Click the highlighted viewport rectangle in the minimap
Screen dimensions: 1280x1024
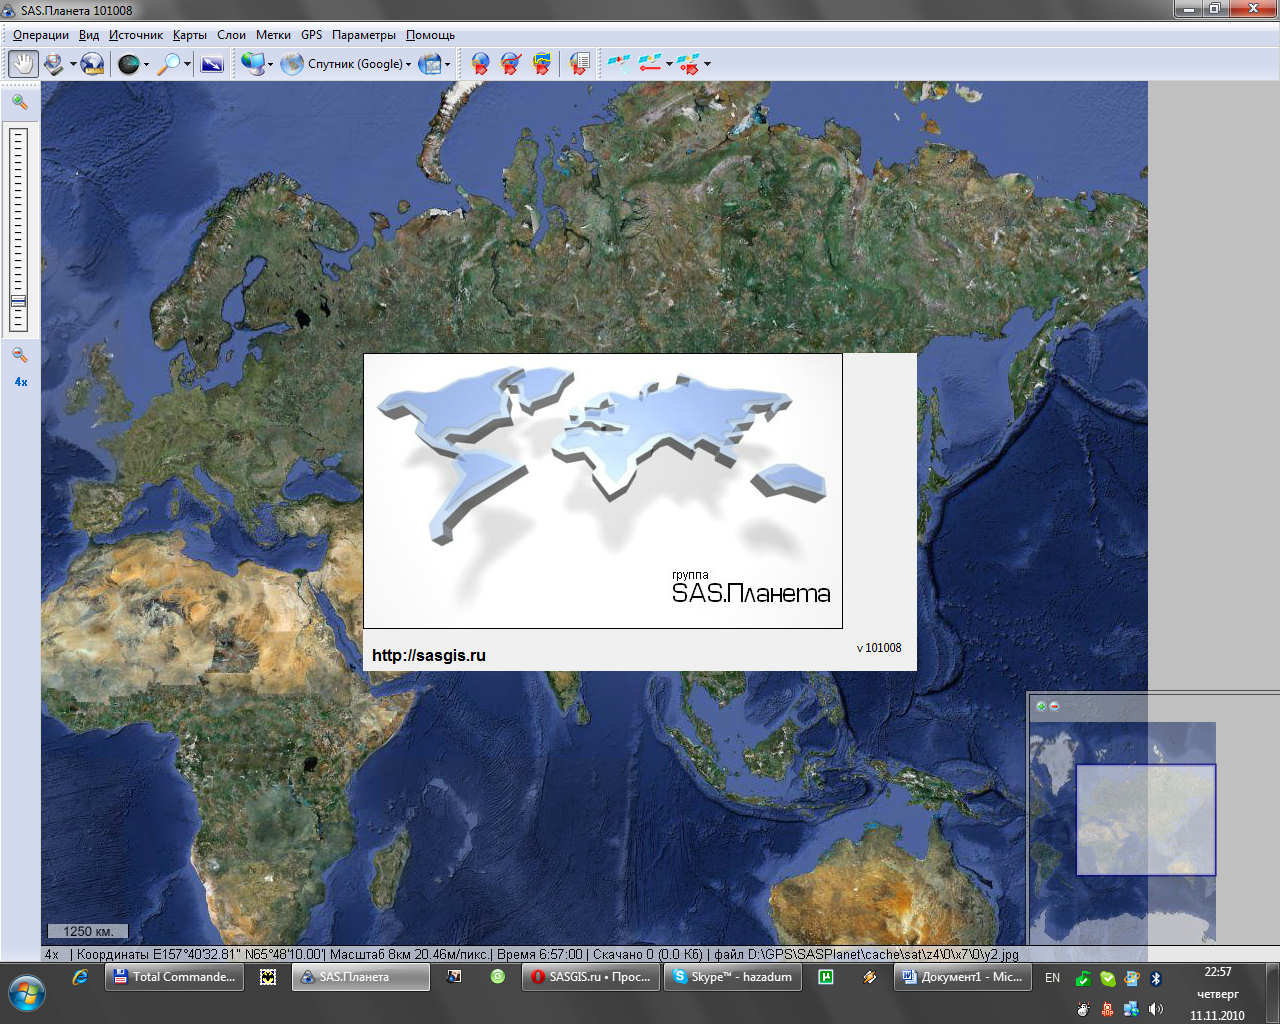(1145, 820)
